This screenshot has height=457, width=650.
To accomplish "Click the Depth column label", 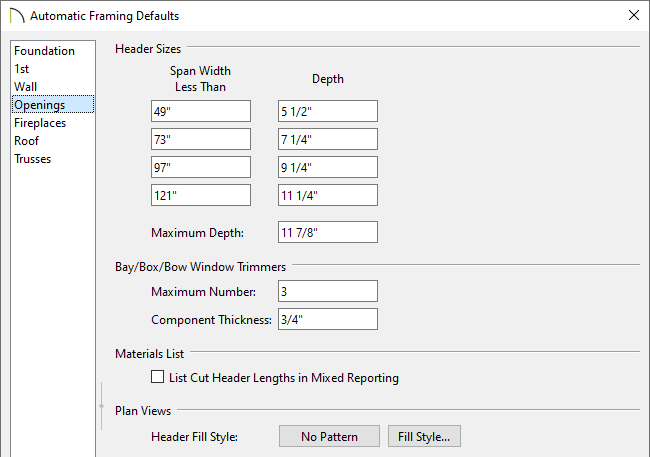I will [328, 79].
